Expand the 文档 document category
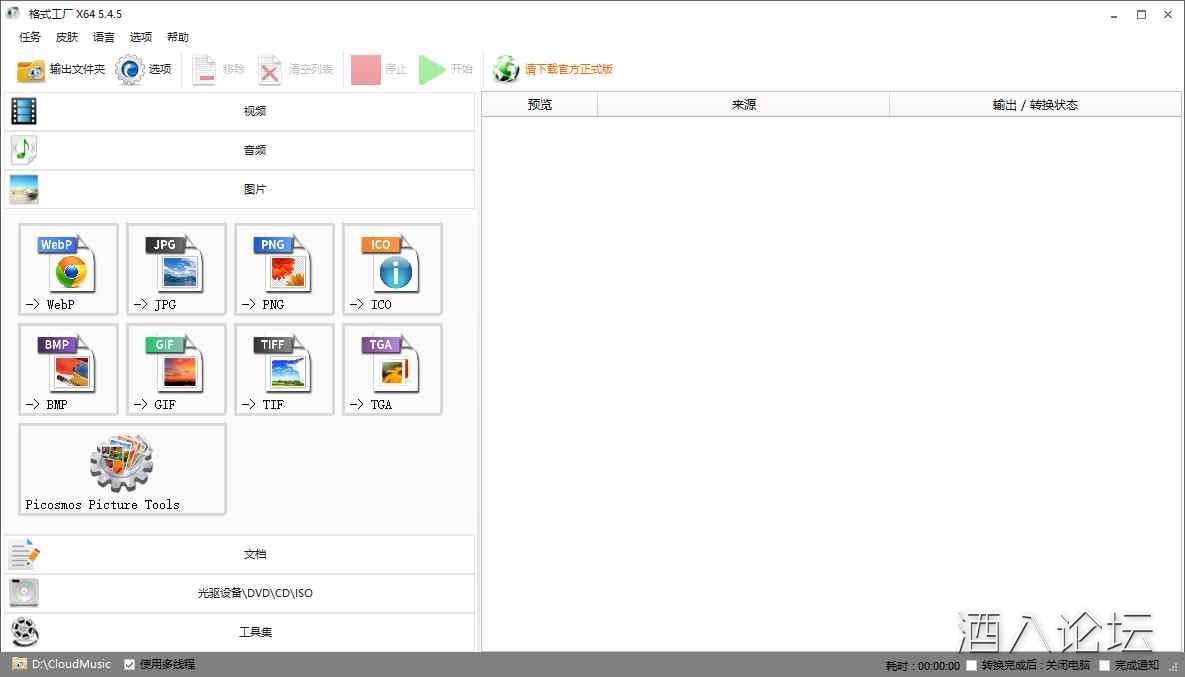This screenshot has height=677, width=1185. pos(254,553)
